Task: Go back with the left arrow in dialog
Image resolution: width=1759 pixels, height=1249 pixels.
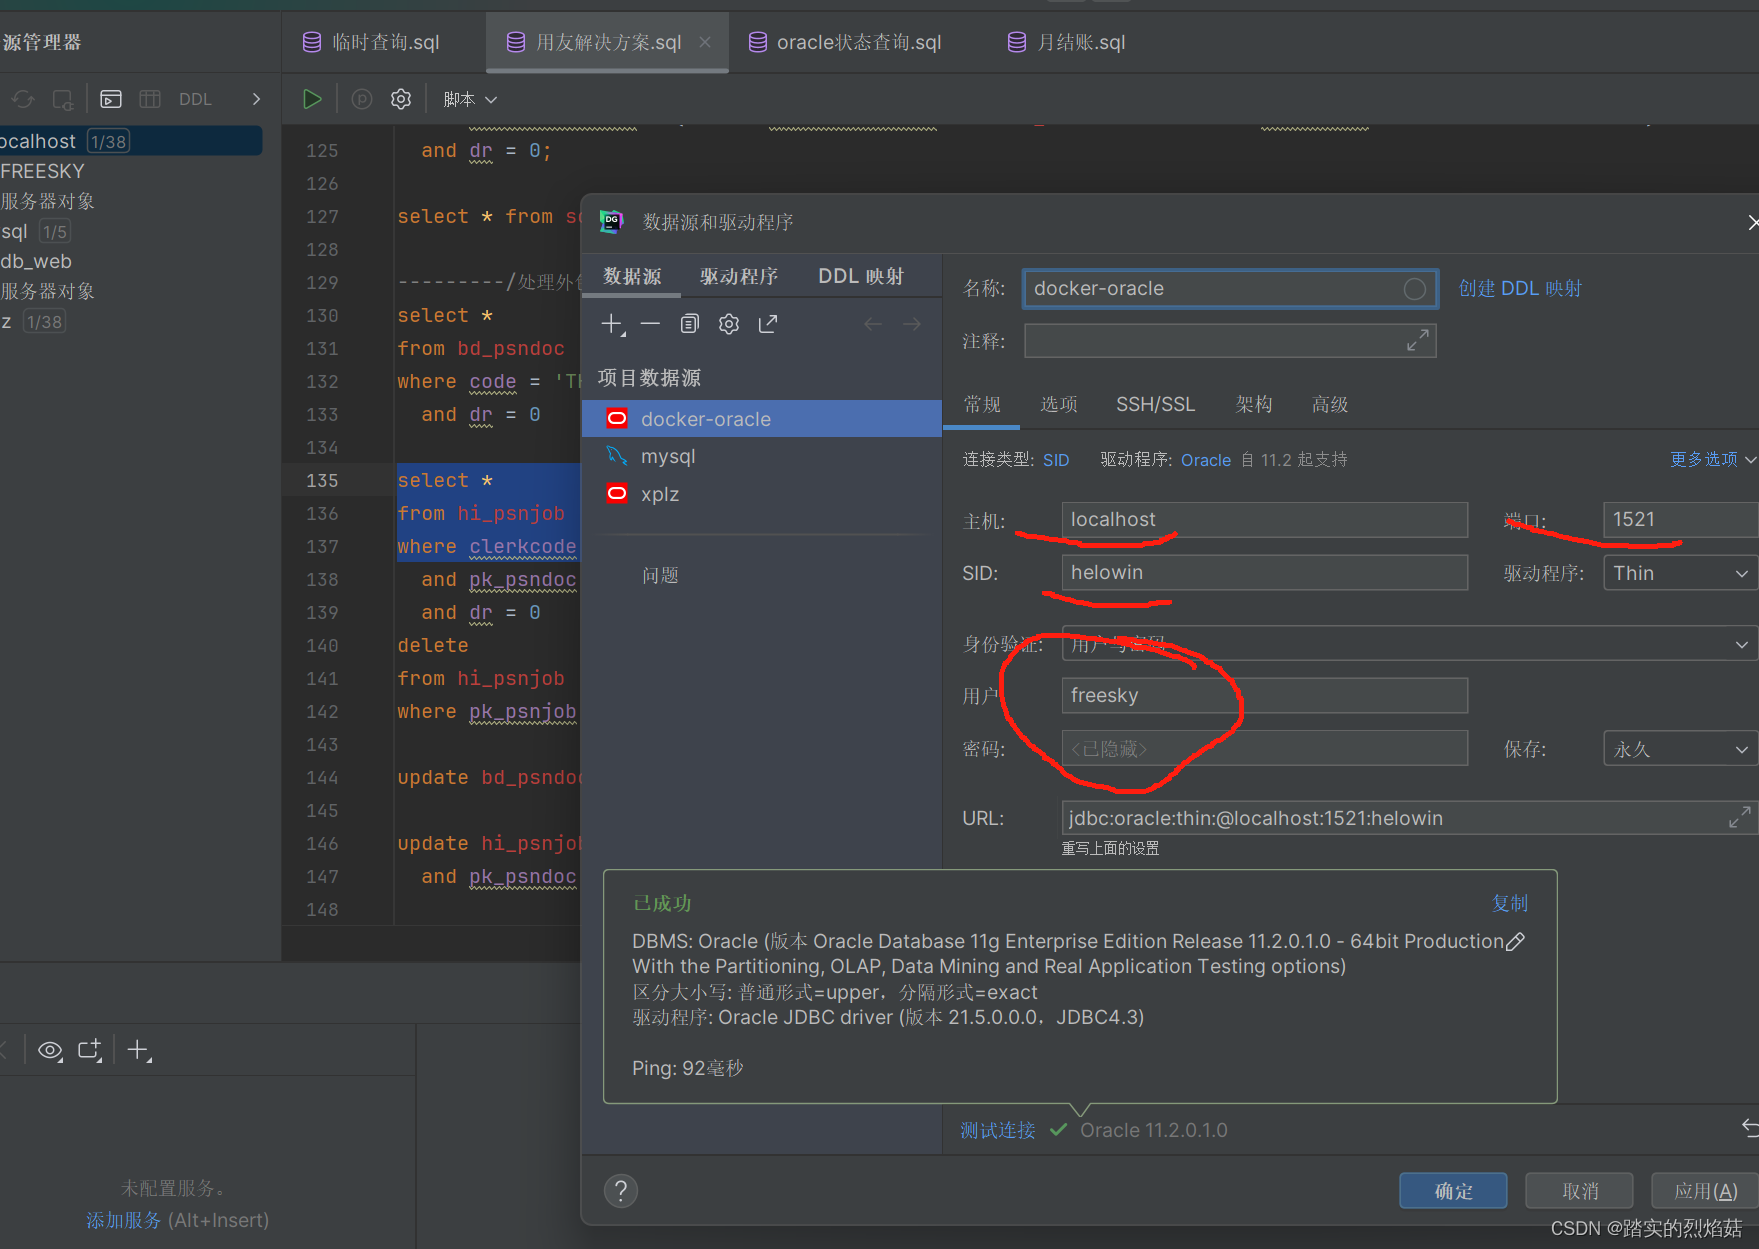Action: point(873,324)
